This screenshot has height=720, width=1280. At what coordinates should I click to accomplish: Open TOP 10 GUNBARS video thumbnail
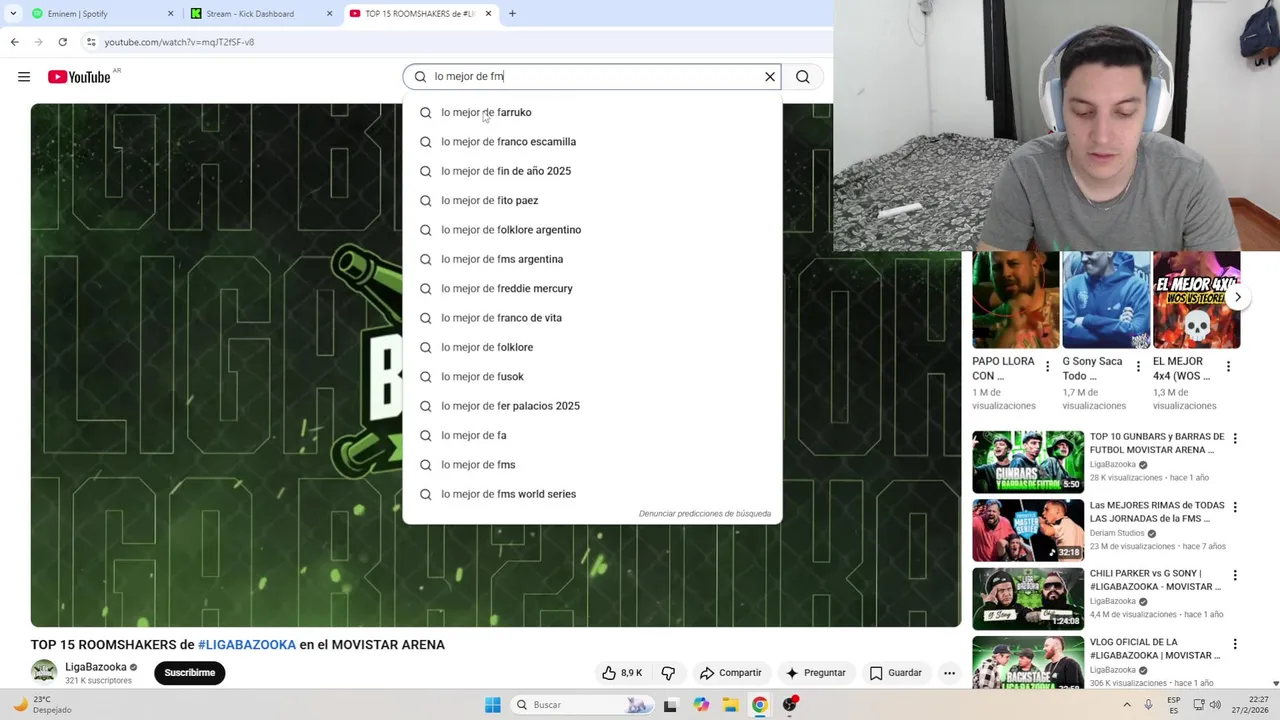[x=1028, y=462]
